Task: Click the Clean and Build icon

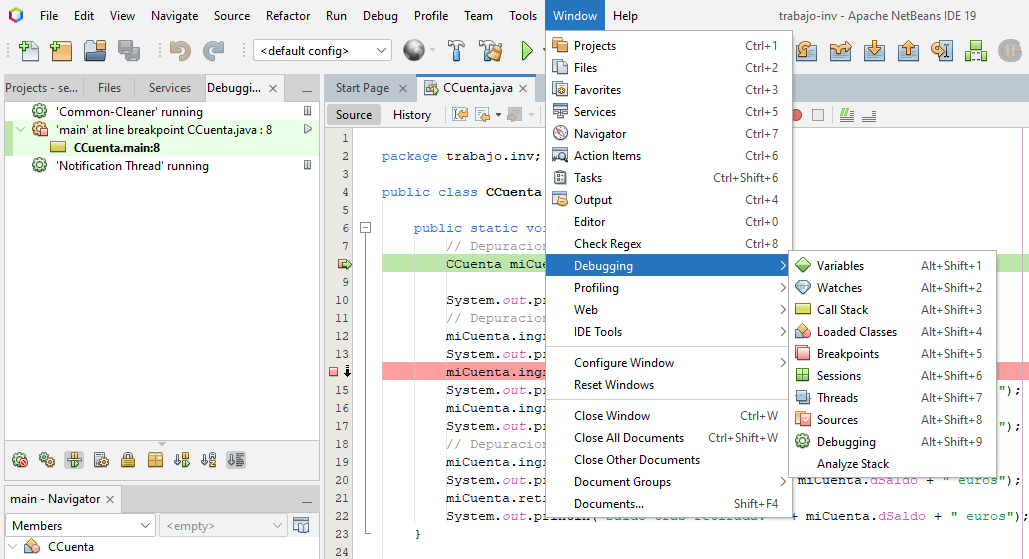Action: pyautogui.click(x=490, y=50)
